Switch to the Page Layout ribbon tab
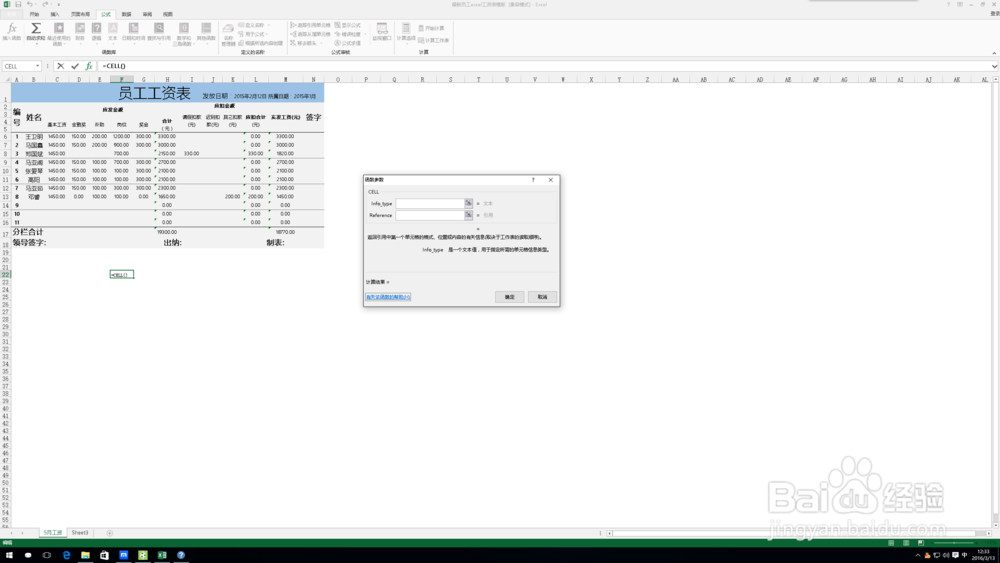The image size is (1000, 563). tap(80, 14)
